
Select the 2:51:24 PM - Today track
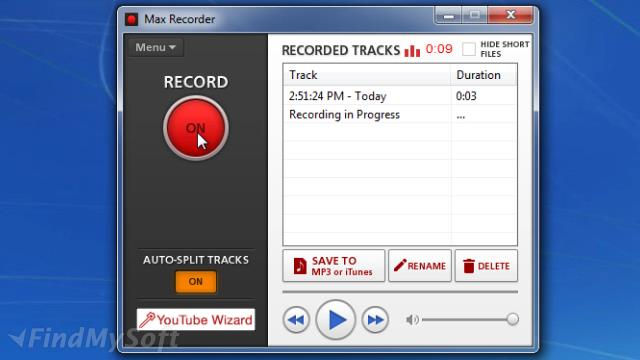pyautogui.click(x=400, y=96)
